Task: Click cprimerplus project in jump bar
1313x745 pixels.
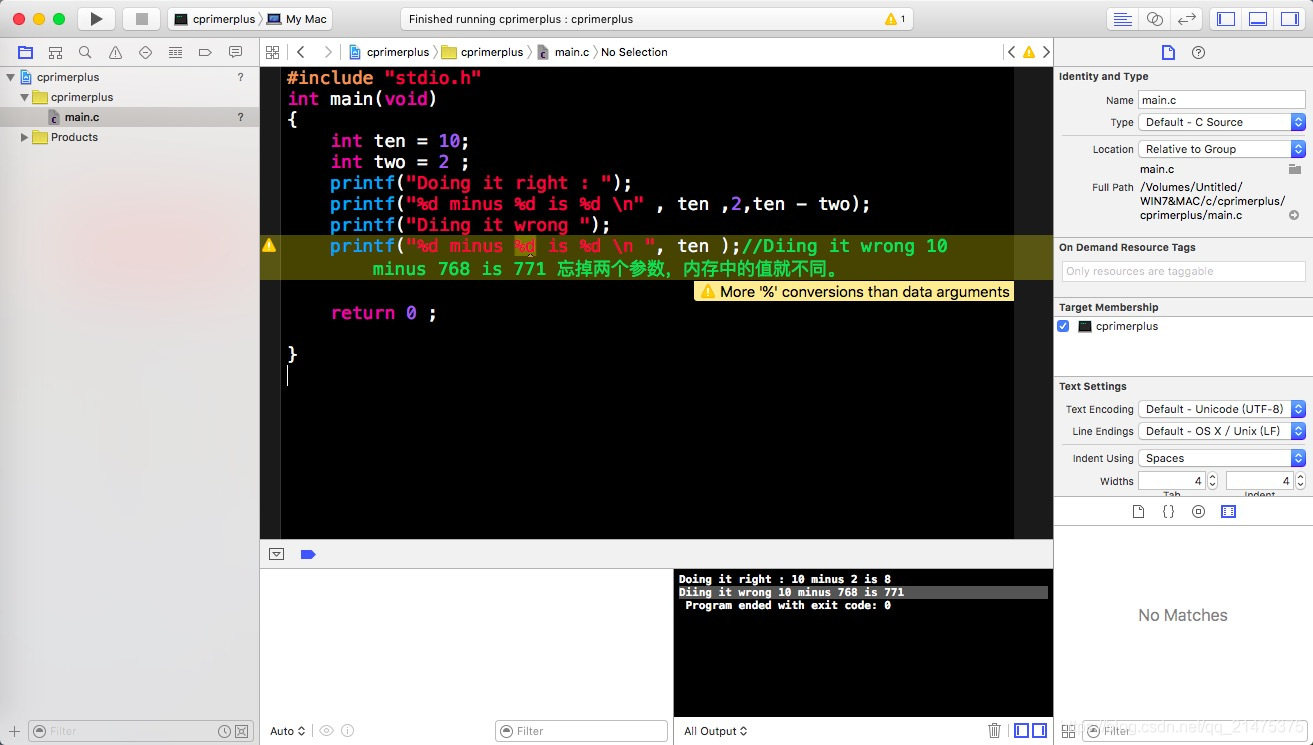Action: 389,52
